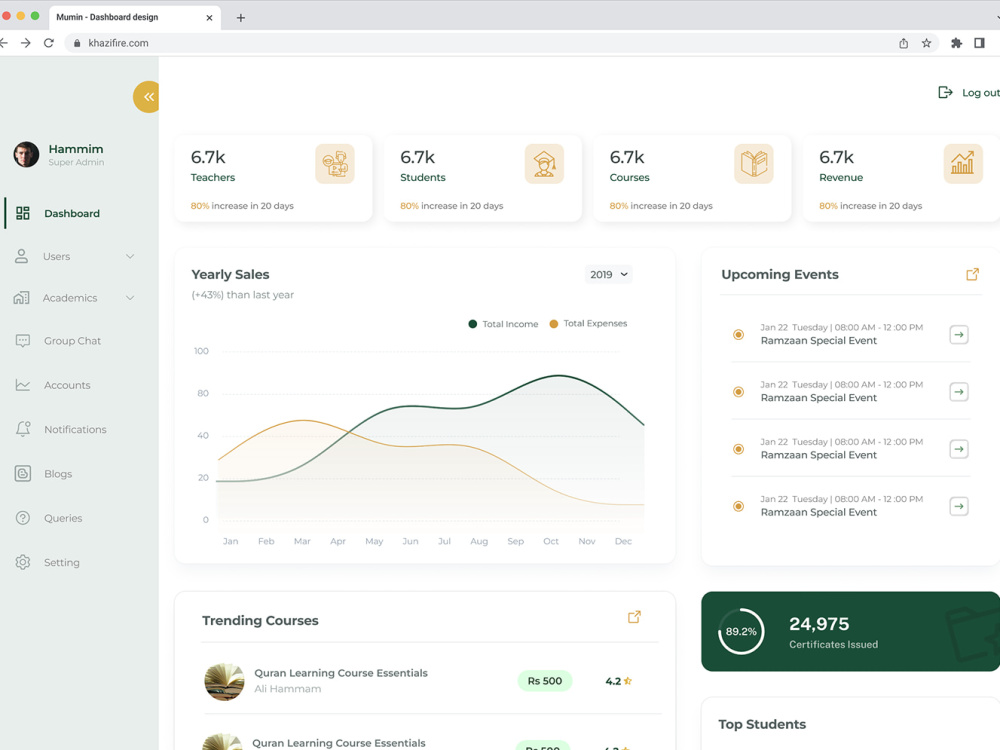This screenshot has width=1000, height=750.
Task: Click the Teachers card icon
Action: [335, 164]
